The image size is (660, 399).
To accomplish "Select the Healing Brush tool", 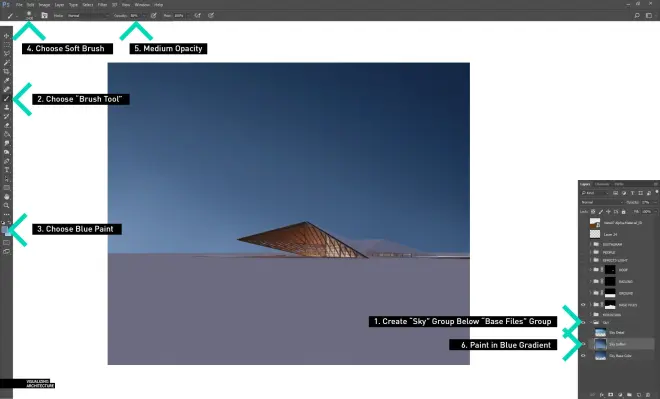I will click(x=6, y=89).
